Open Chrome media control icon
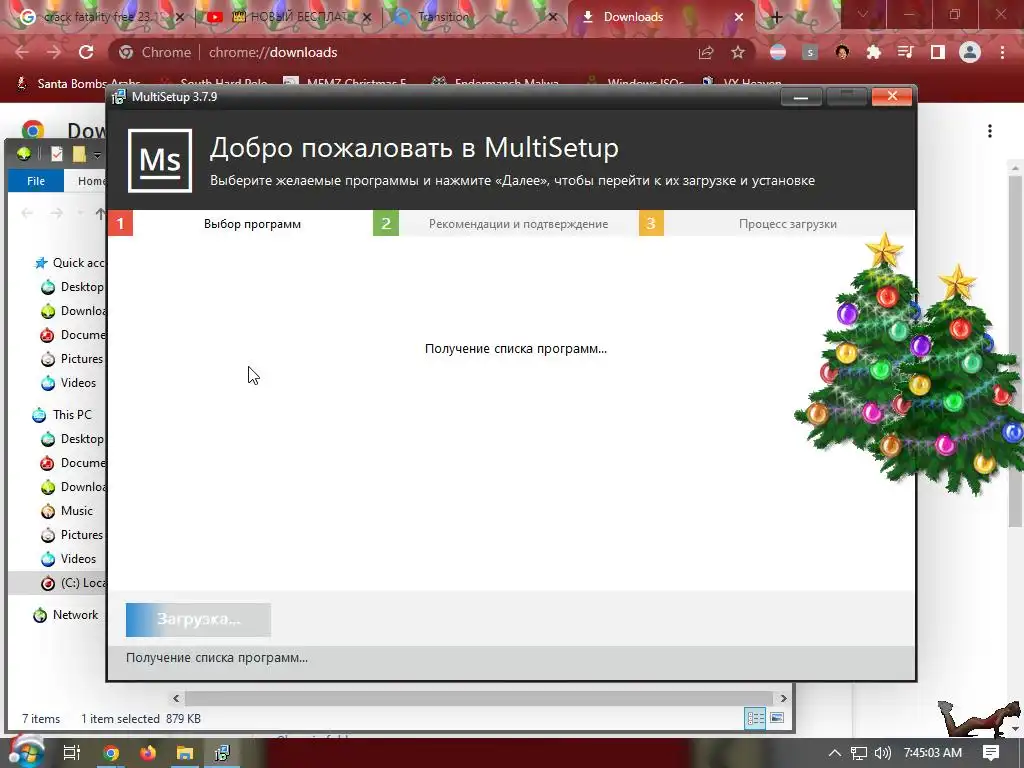Image resolution: width=1024 pixels, height=768 pixels. (905, 52)
